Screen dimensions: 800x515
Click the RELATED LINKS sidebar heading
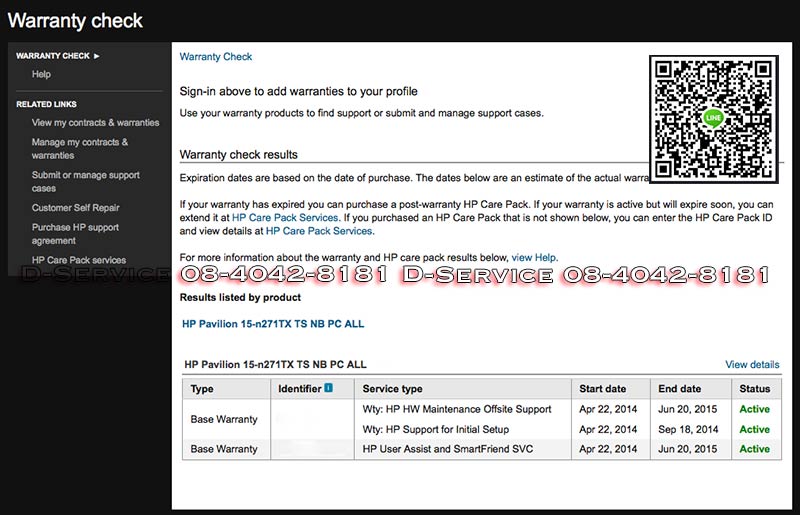click(46, 104)
